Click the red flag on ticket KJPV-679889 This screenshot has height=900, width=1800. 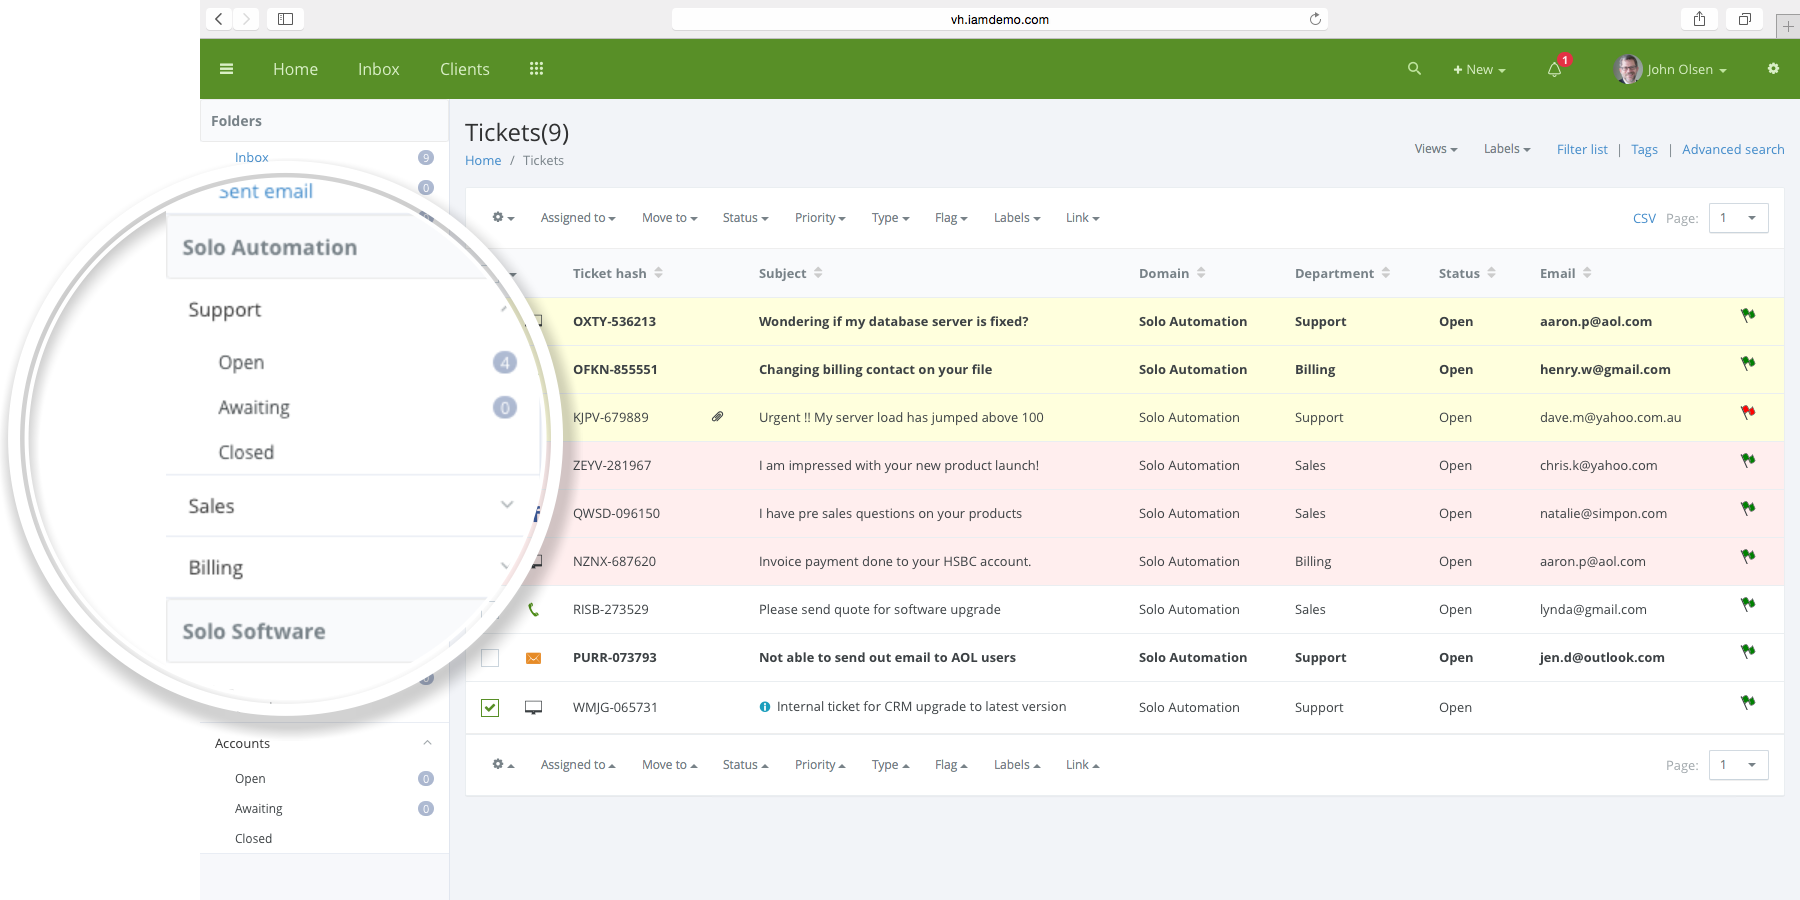pyautogui.click(x=1748, y=412)
